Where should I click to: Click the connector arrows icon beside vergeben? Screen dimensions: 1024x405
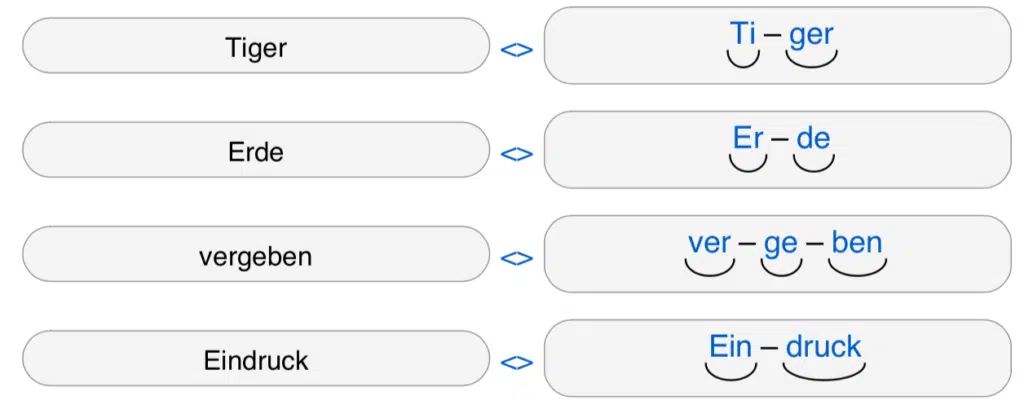[516, 258]
